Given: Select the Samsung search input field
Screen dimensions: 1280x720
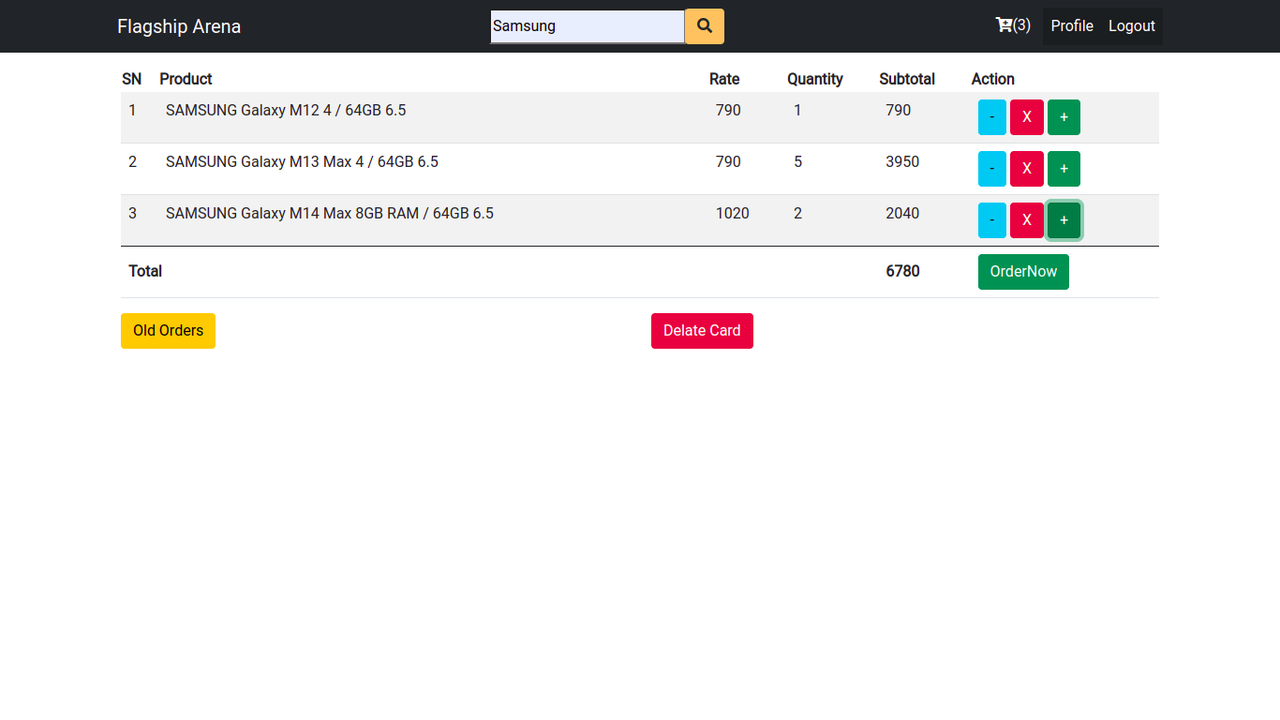Looking at the screenshot, I should tap(586, 26).
